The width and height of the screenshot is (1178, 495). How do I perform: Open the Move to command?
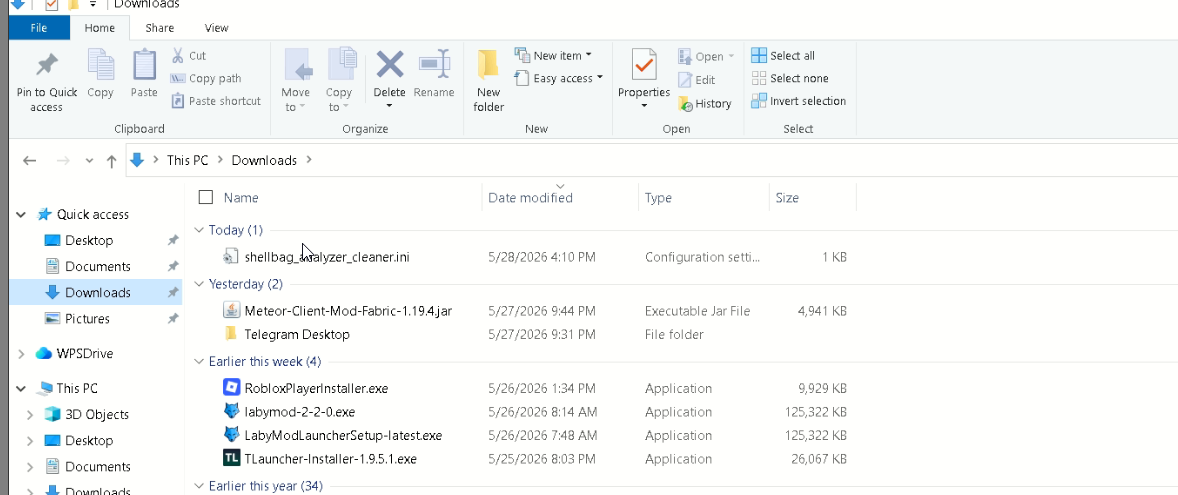(296, 80)
